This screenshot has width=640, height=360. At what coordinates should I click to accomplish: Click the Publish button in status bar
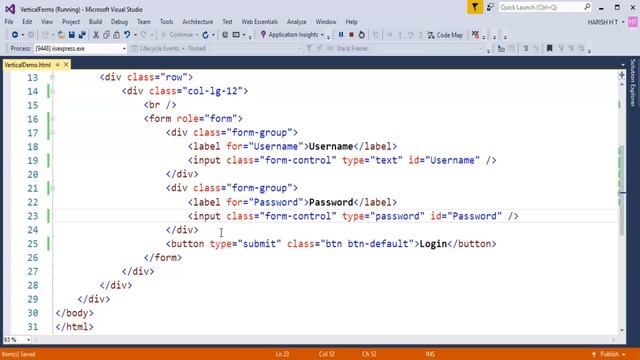click(609, 354)
